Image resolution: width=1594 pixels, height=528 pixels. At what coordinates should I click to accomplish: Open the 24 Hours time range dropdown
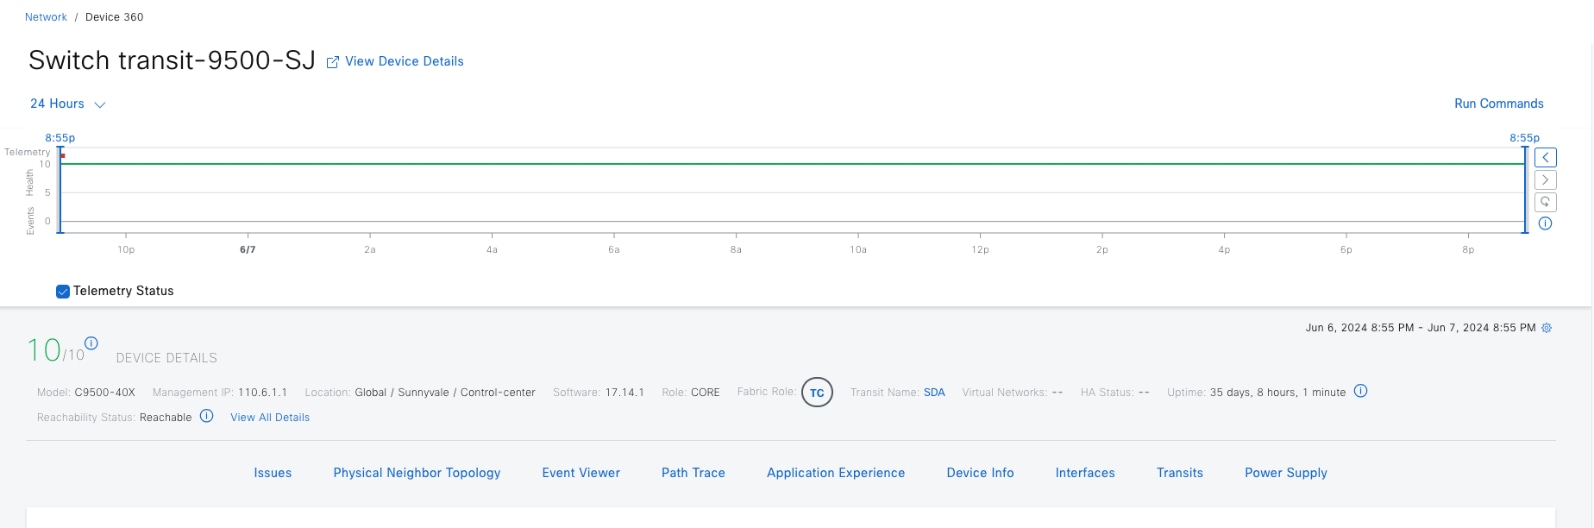coord(67,104)
